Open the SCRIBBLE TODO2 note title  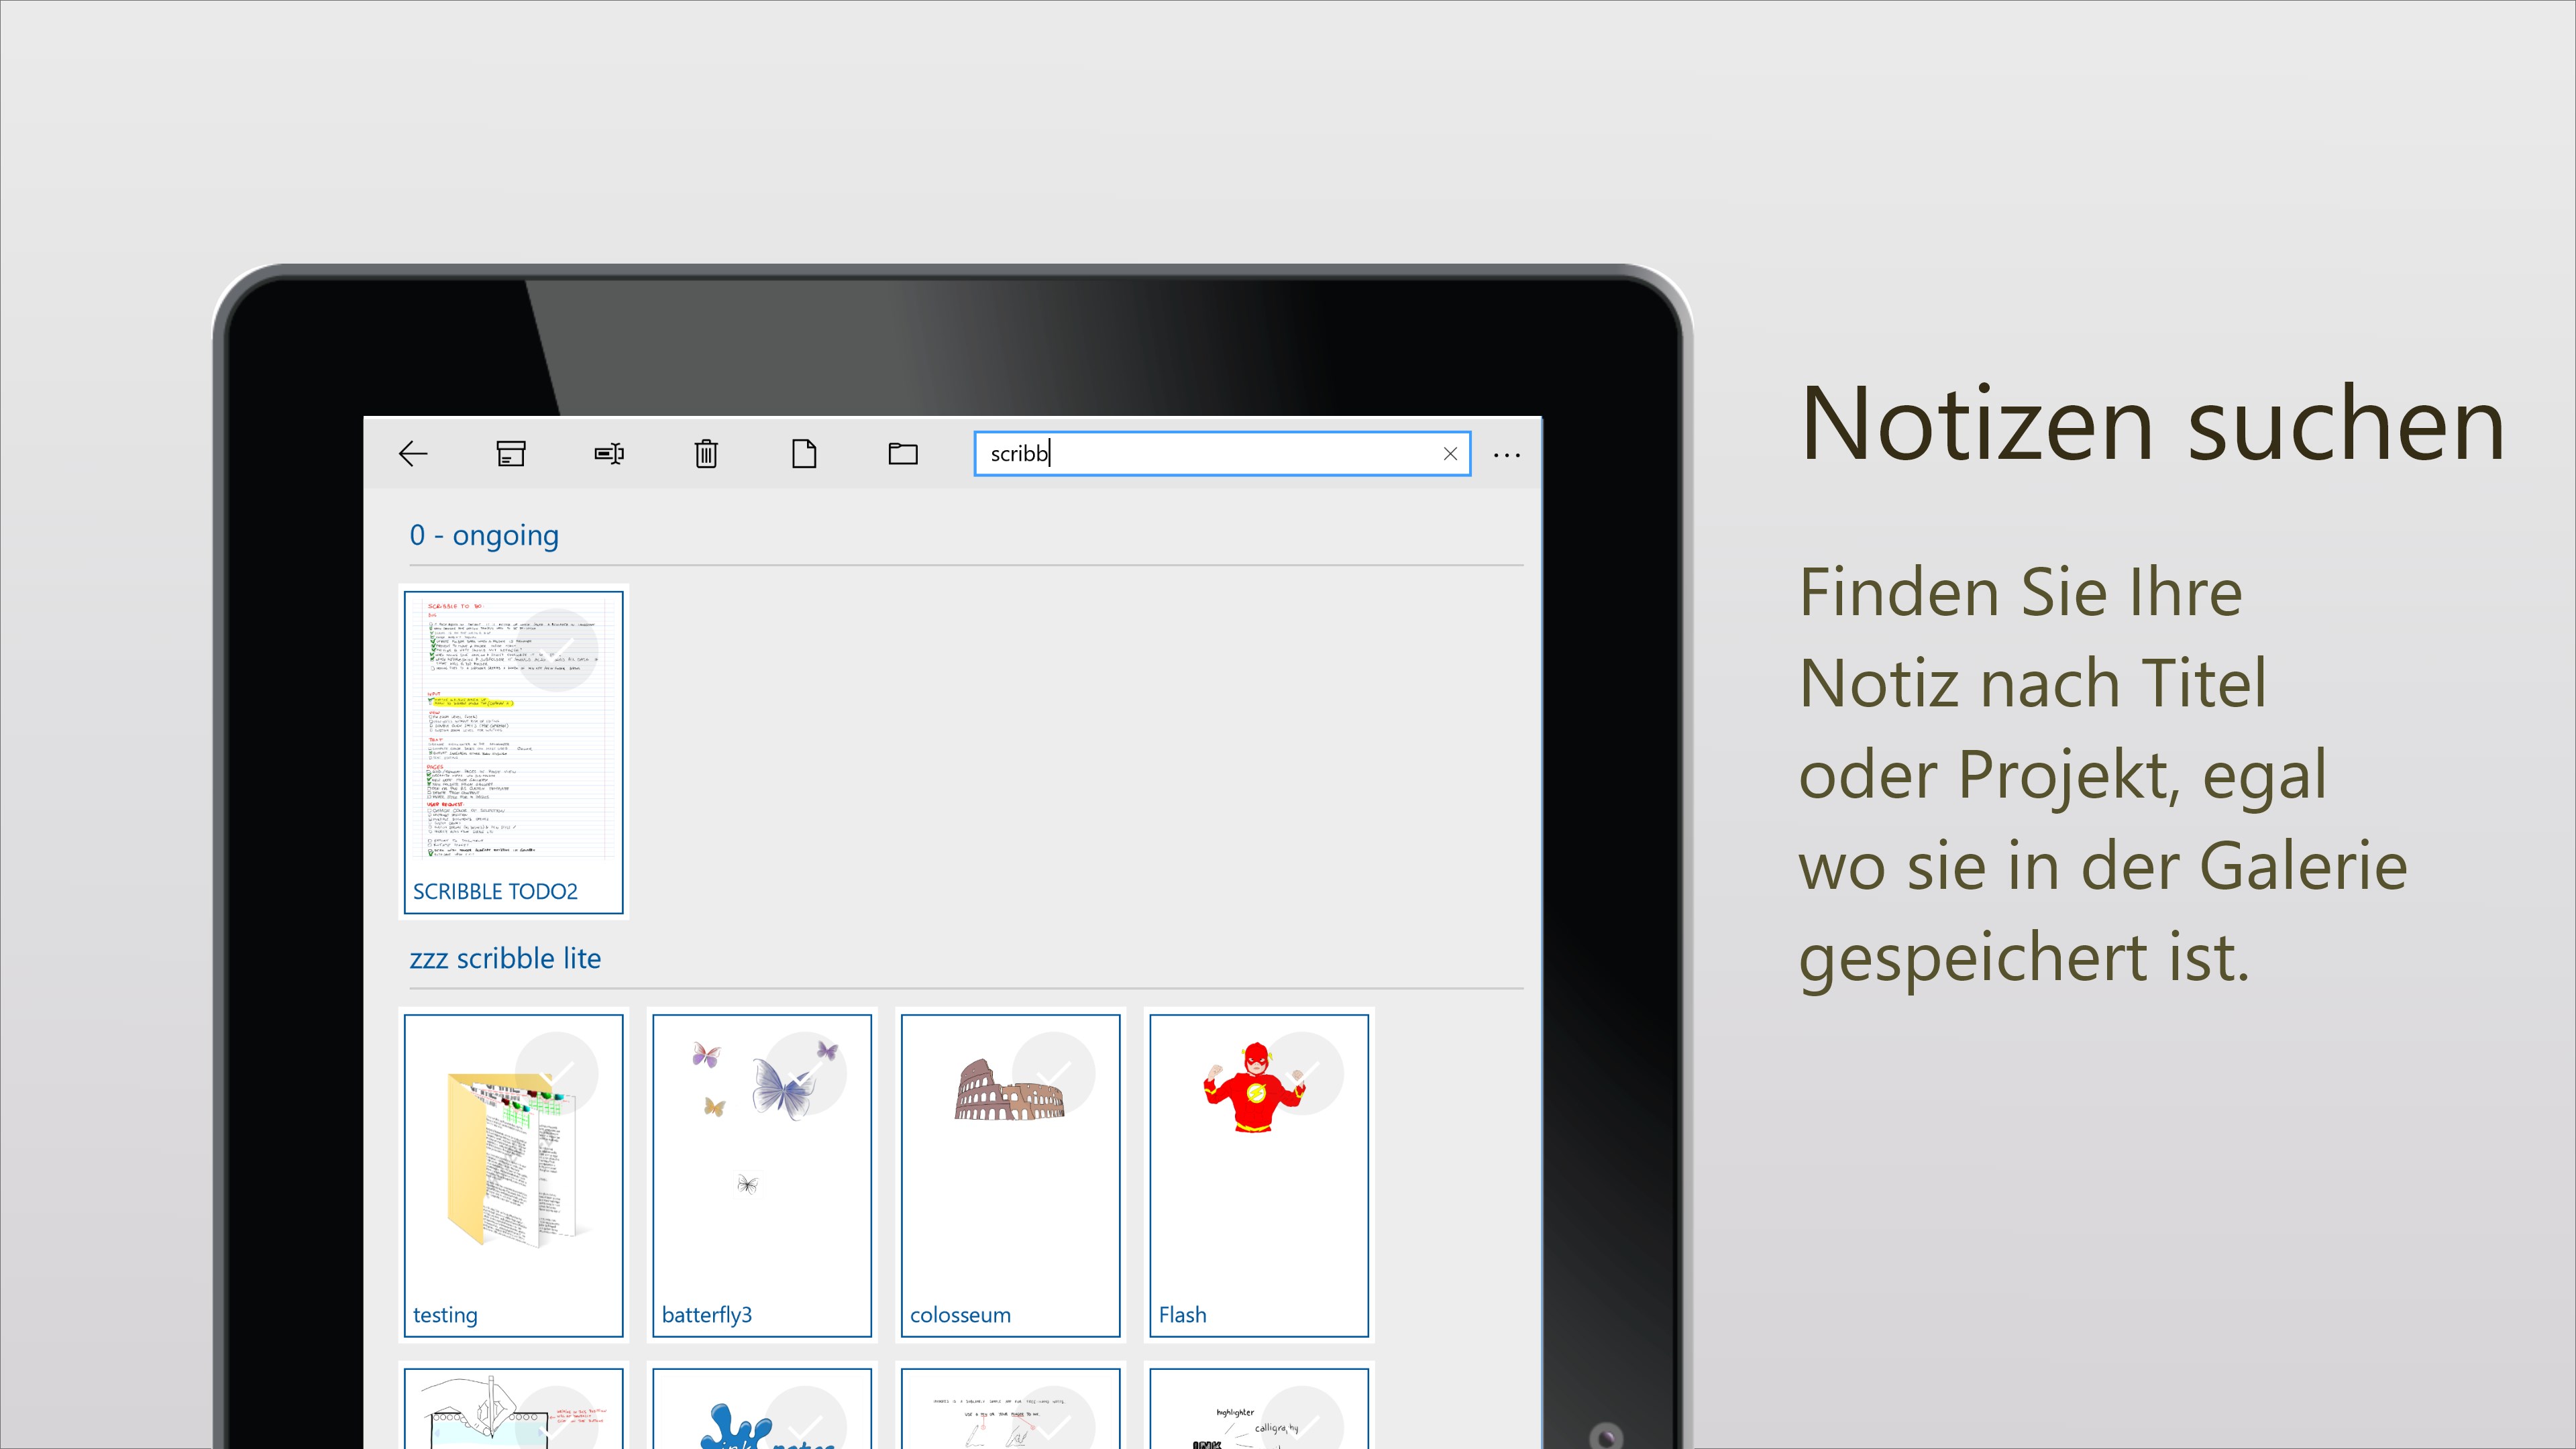point(495,891)
